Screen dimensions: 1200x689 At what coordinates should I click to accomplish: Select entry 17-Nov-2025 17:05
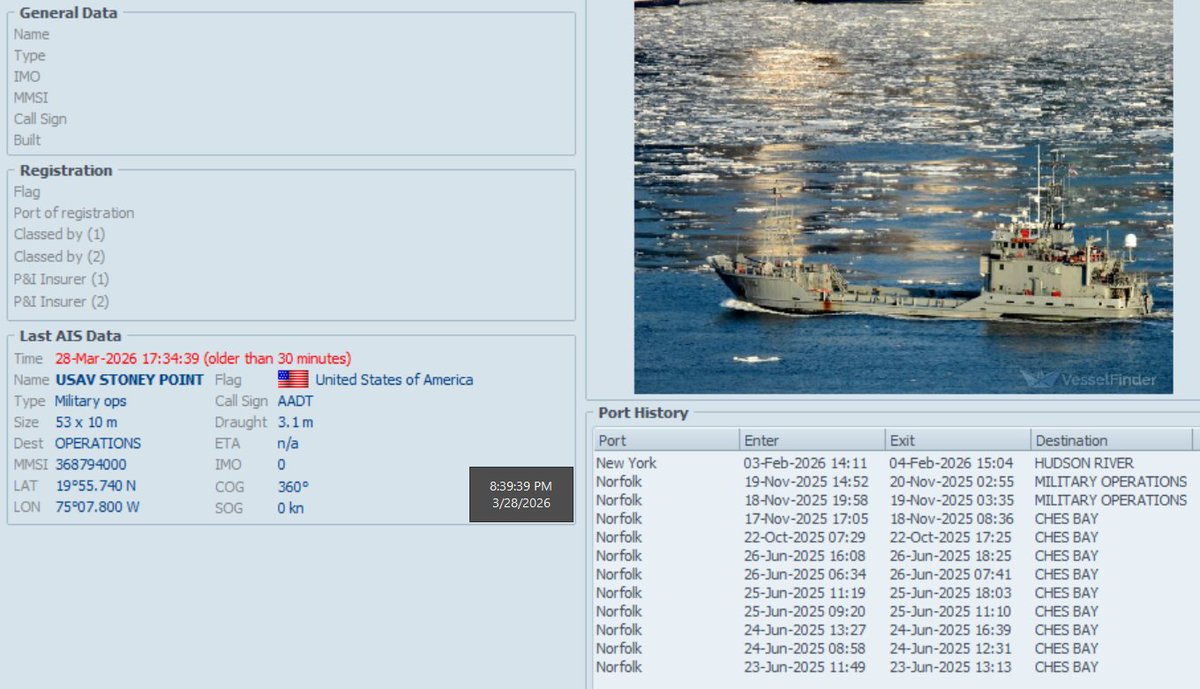(806, 519)
